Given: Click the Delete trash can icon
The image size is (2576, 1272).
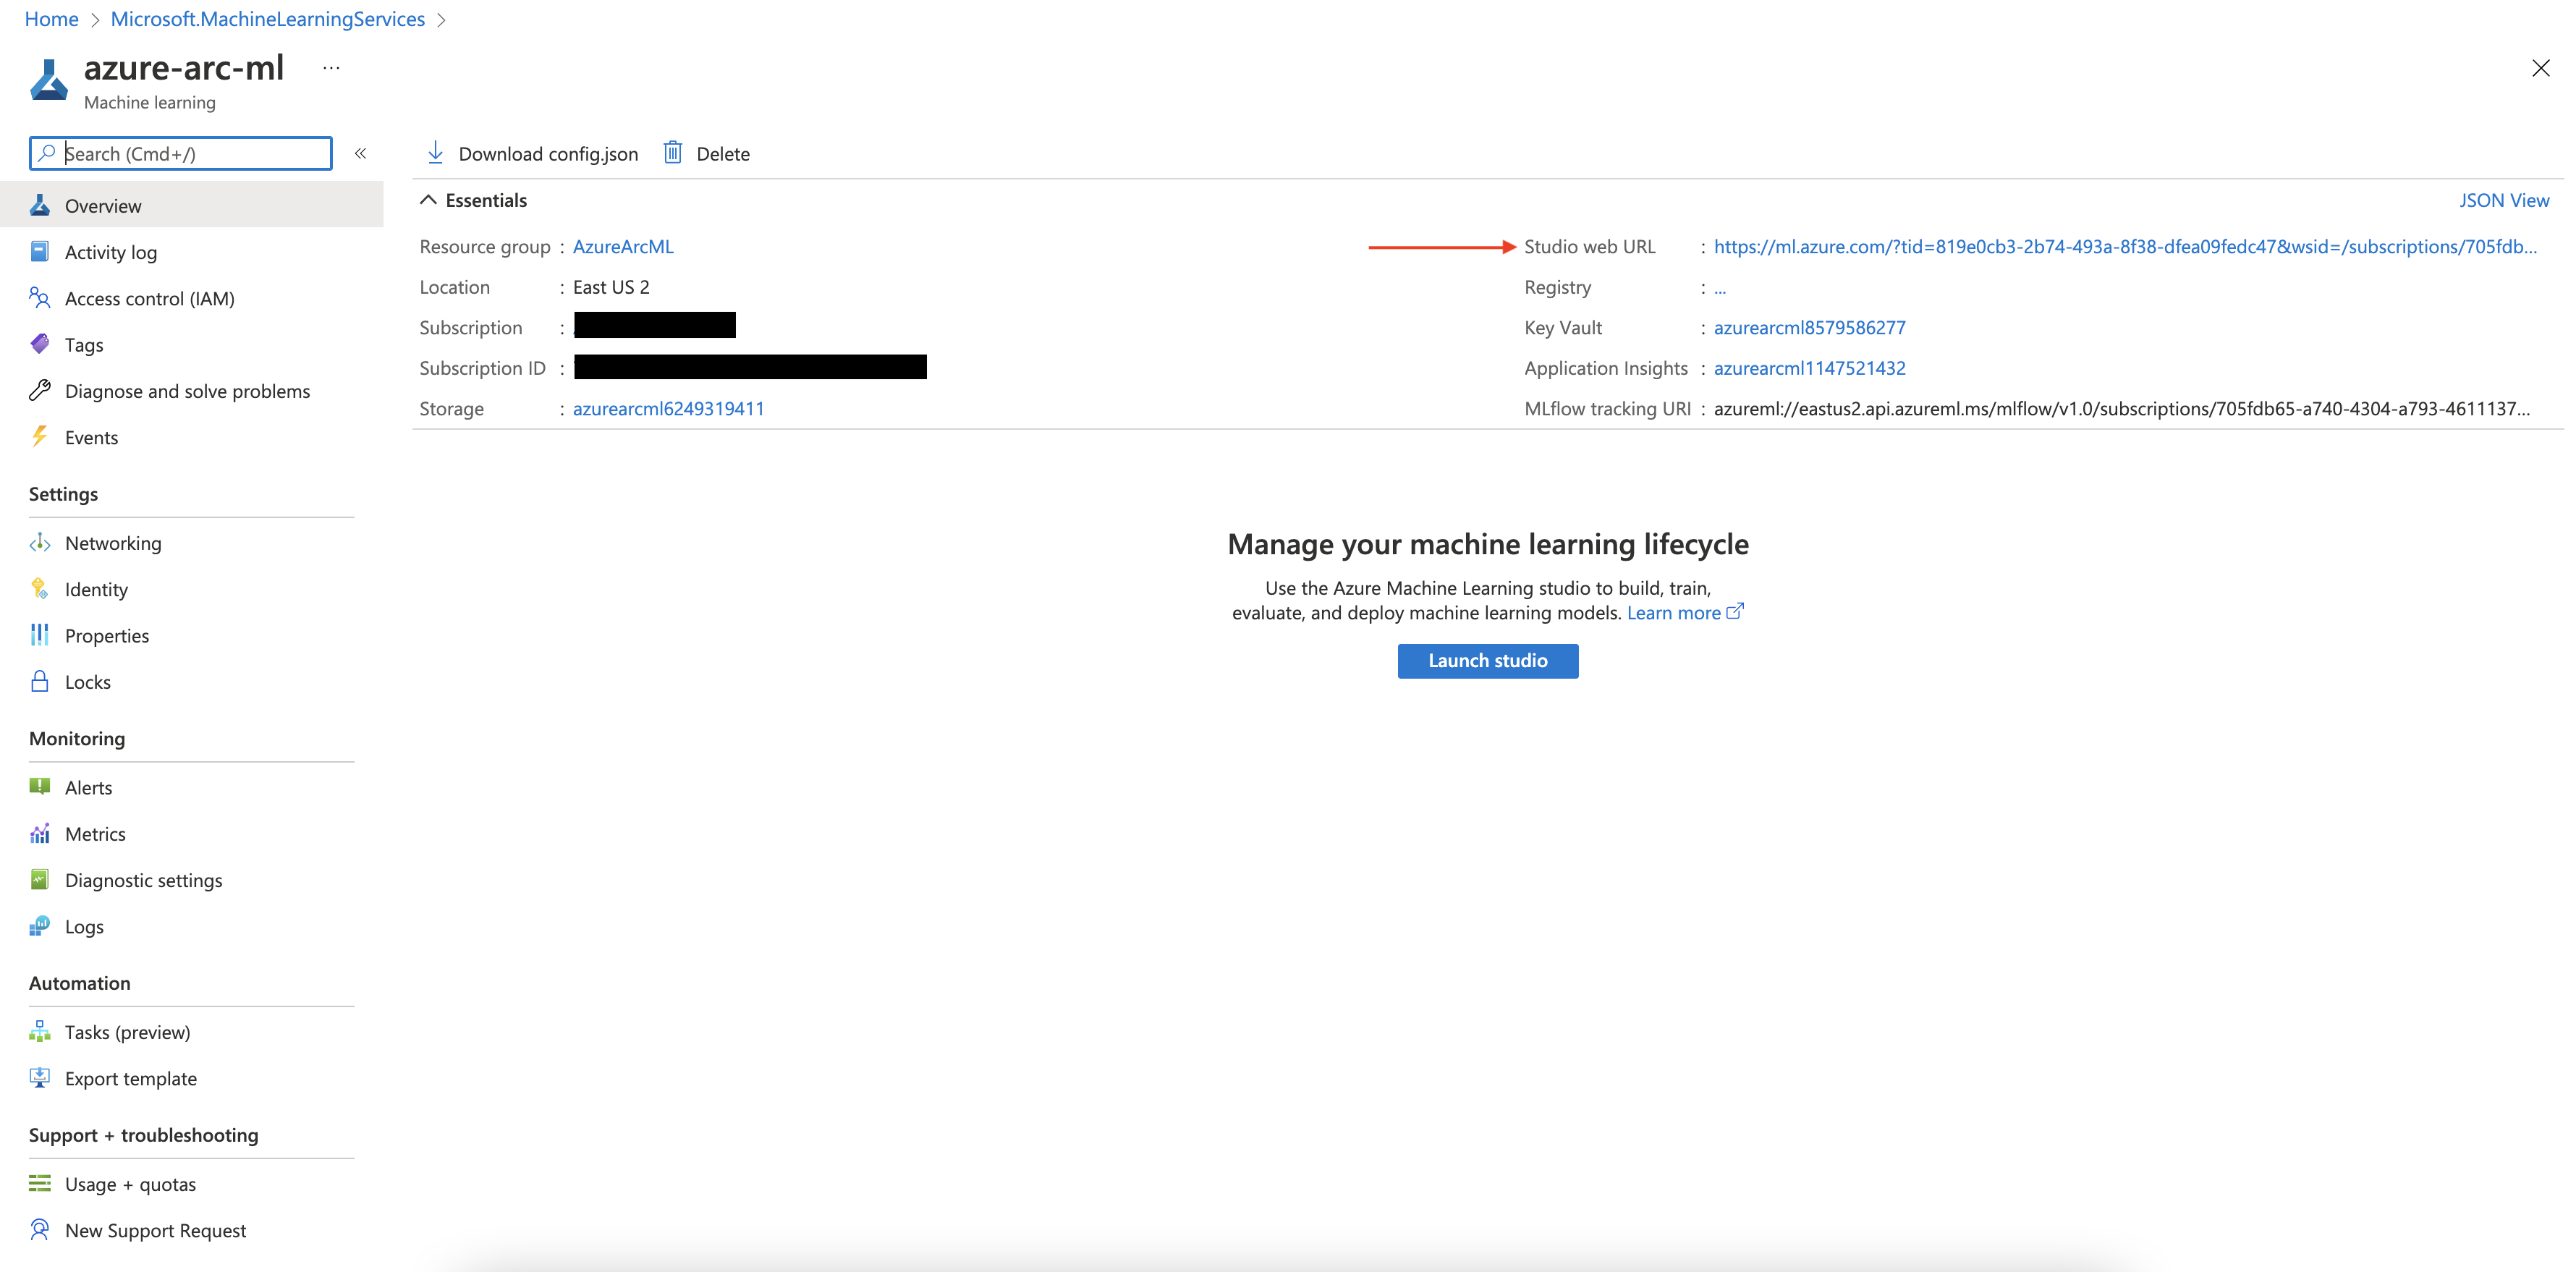Looking at the screenshot, I should point(673,152).
